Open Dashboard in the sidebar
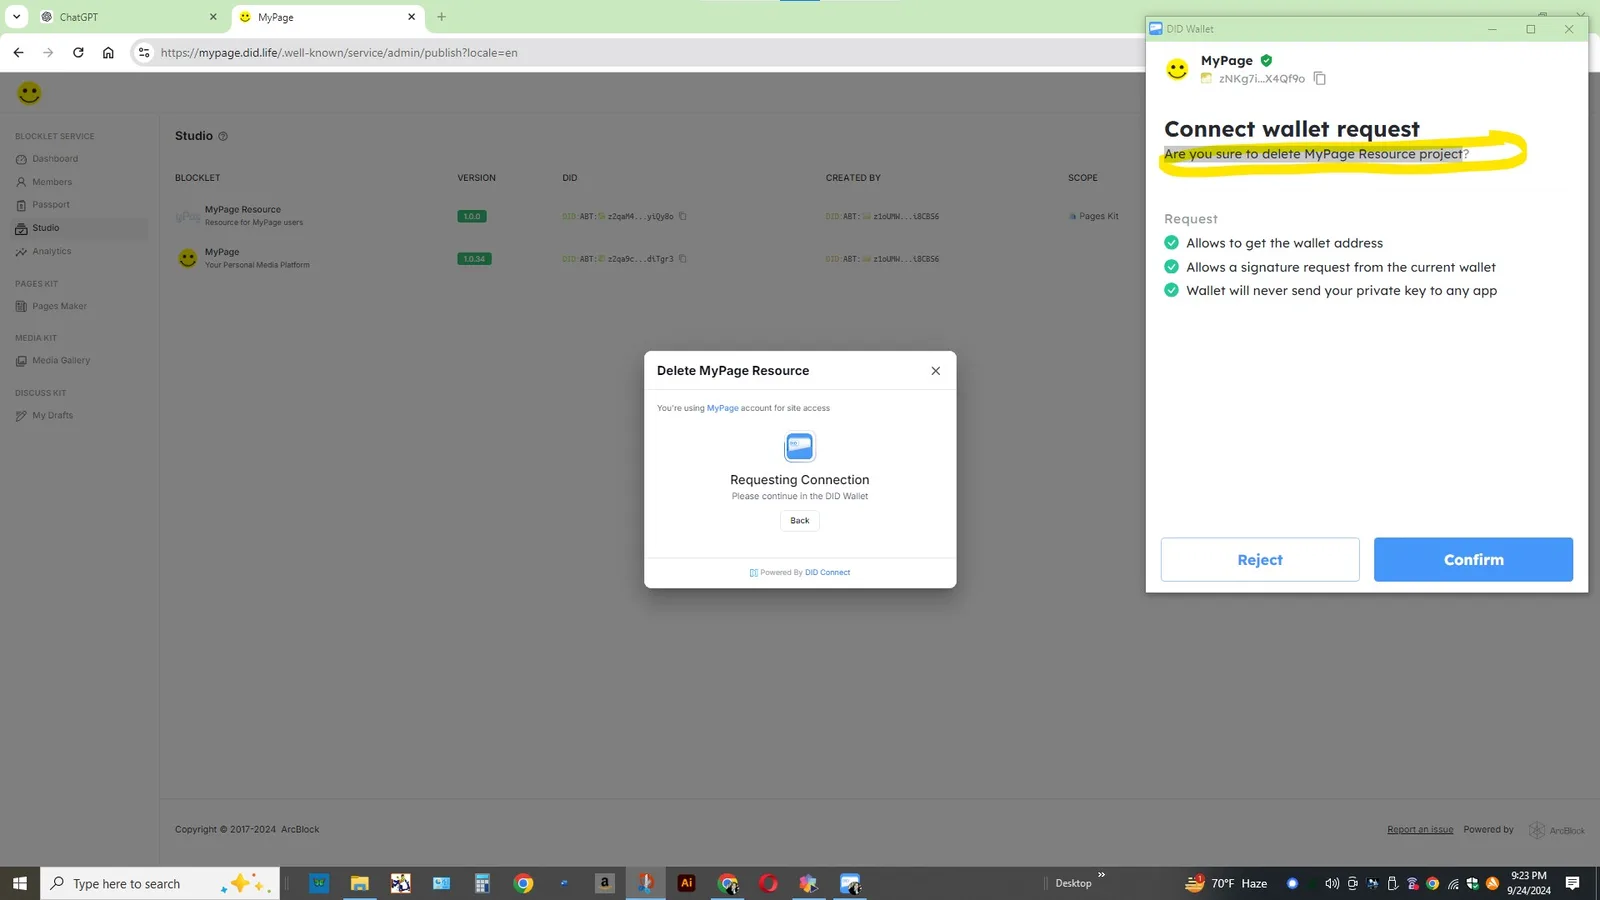Image resolution: width=1600 pixels, height=900 pixels. [x=55, y=159]
